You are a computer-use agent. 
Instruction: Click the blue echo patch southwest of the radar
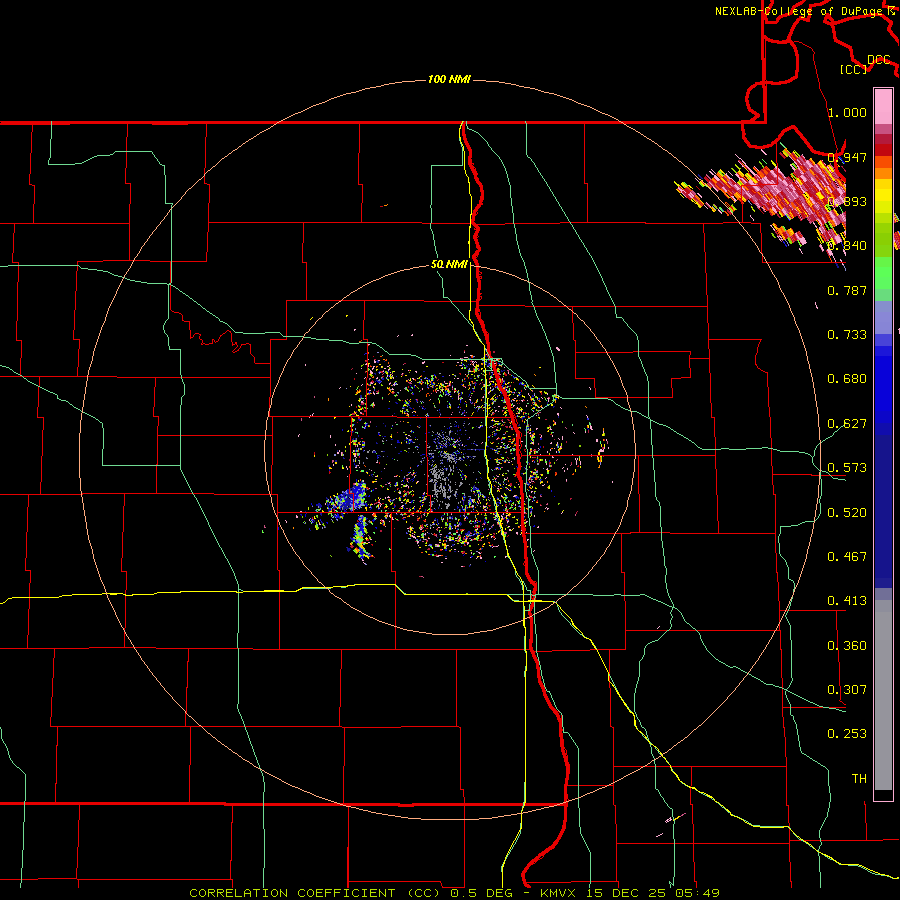347,499
